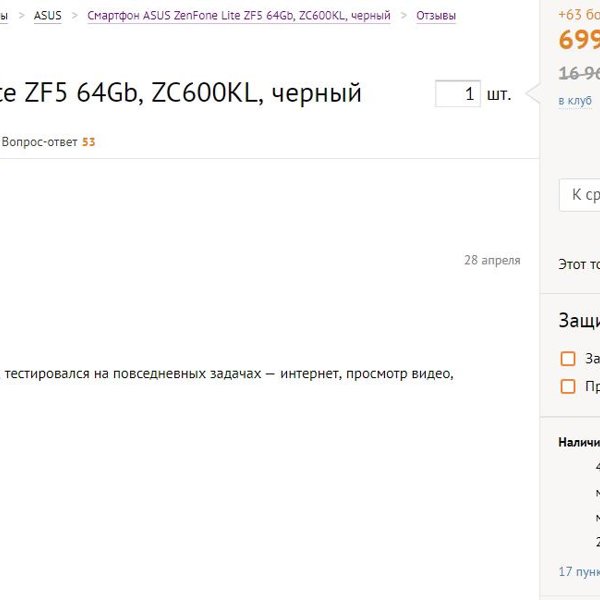Click the в клуб link

pyautogui.click(x=575, y=101)
